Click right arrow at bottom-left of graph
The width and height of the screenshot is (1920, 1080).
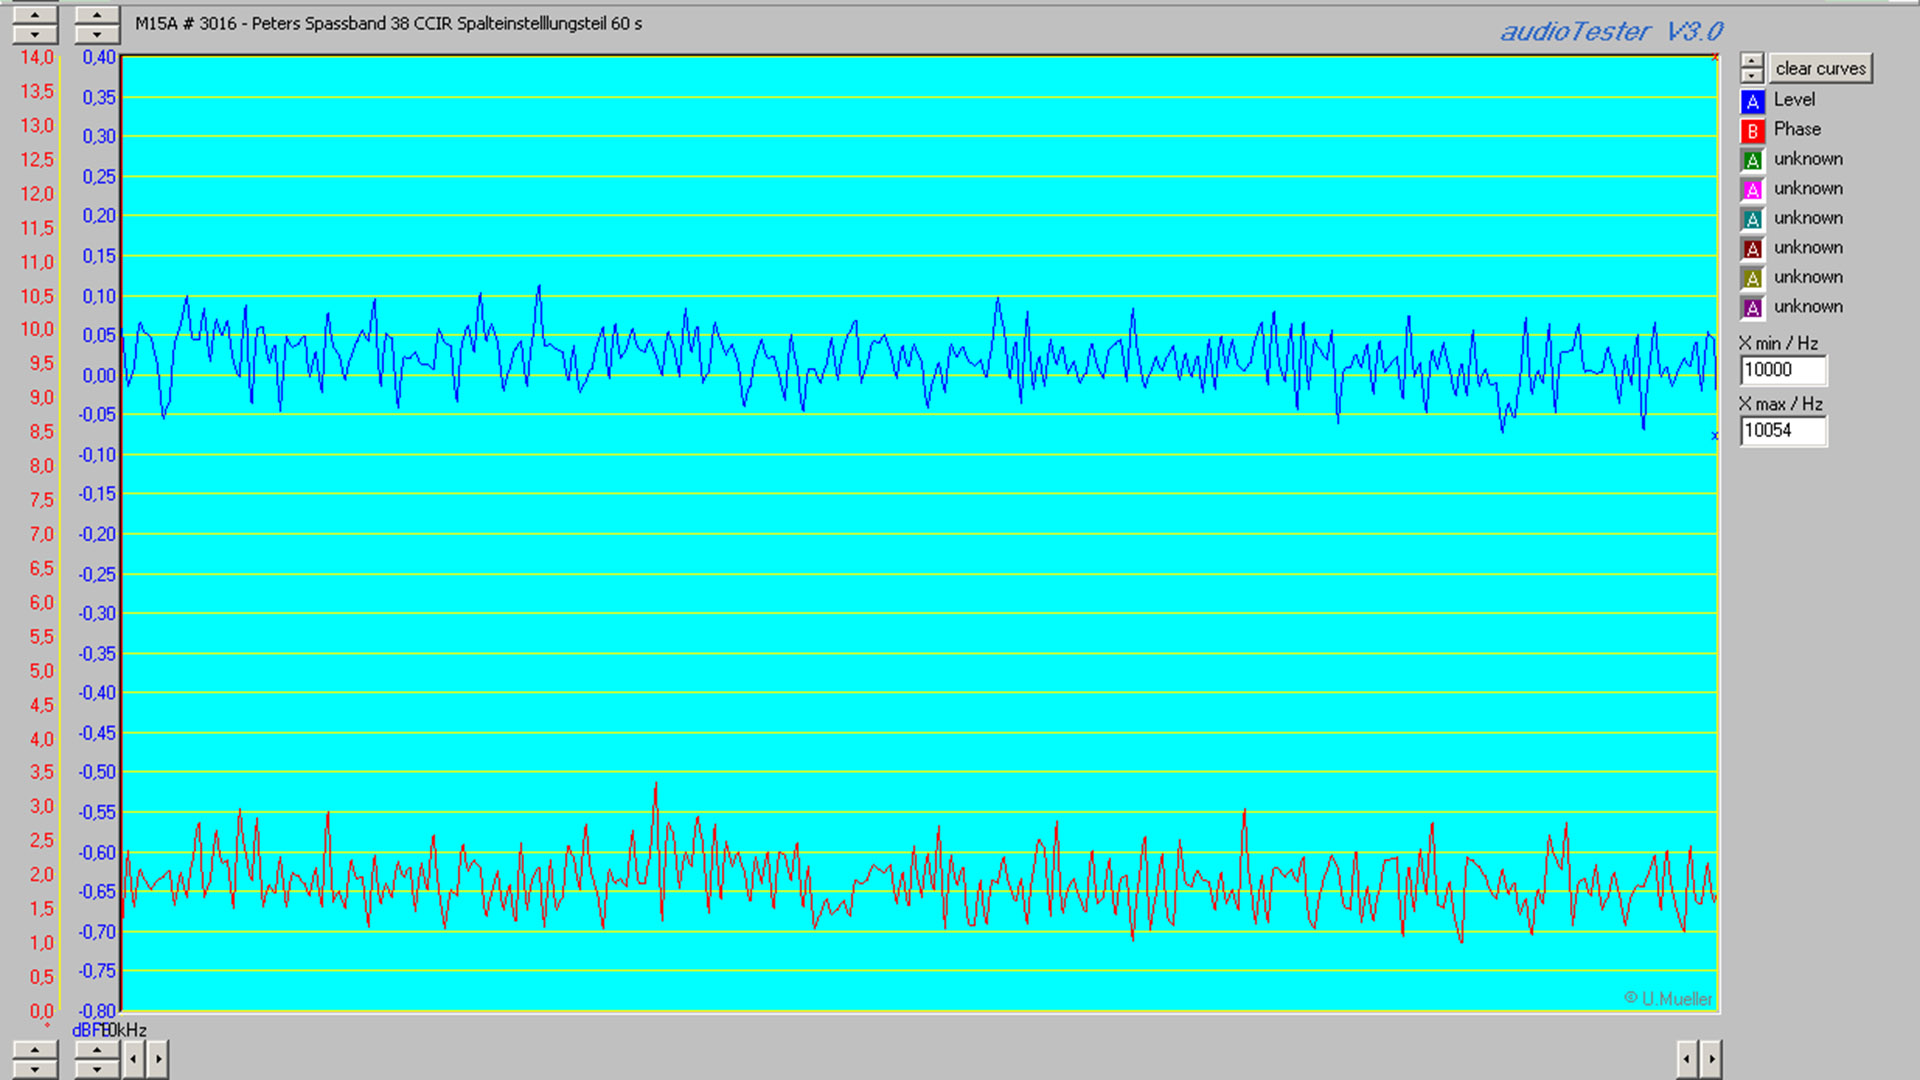click(158, 1058)
